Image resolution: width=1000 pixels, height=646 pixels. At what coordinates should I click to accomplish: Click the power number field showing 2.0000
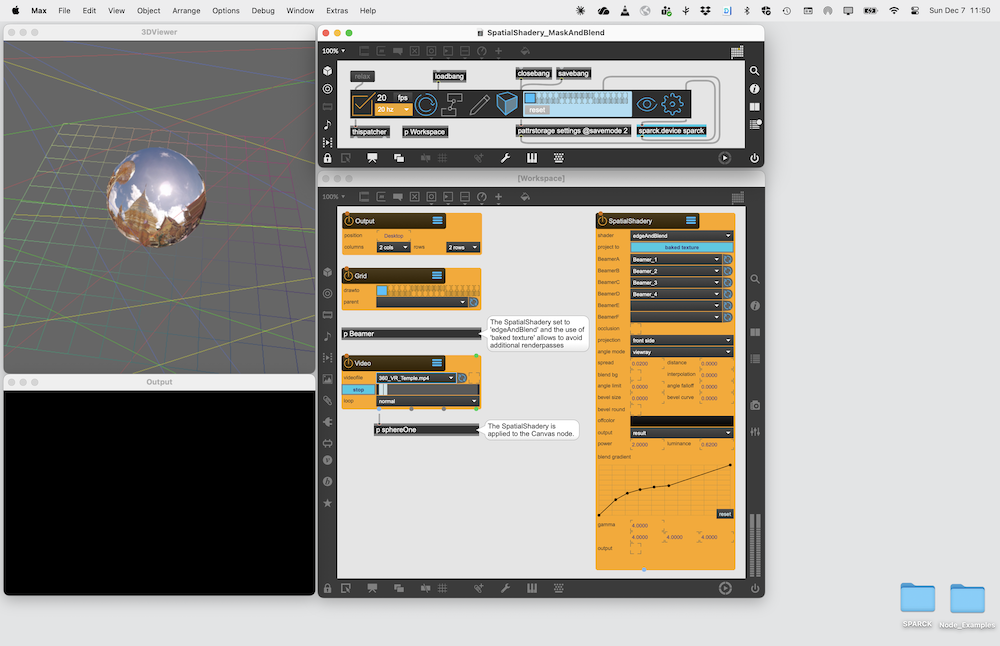click(641, 444)
